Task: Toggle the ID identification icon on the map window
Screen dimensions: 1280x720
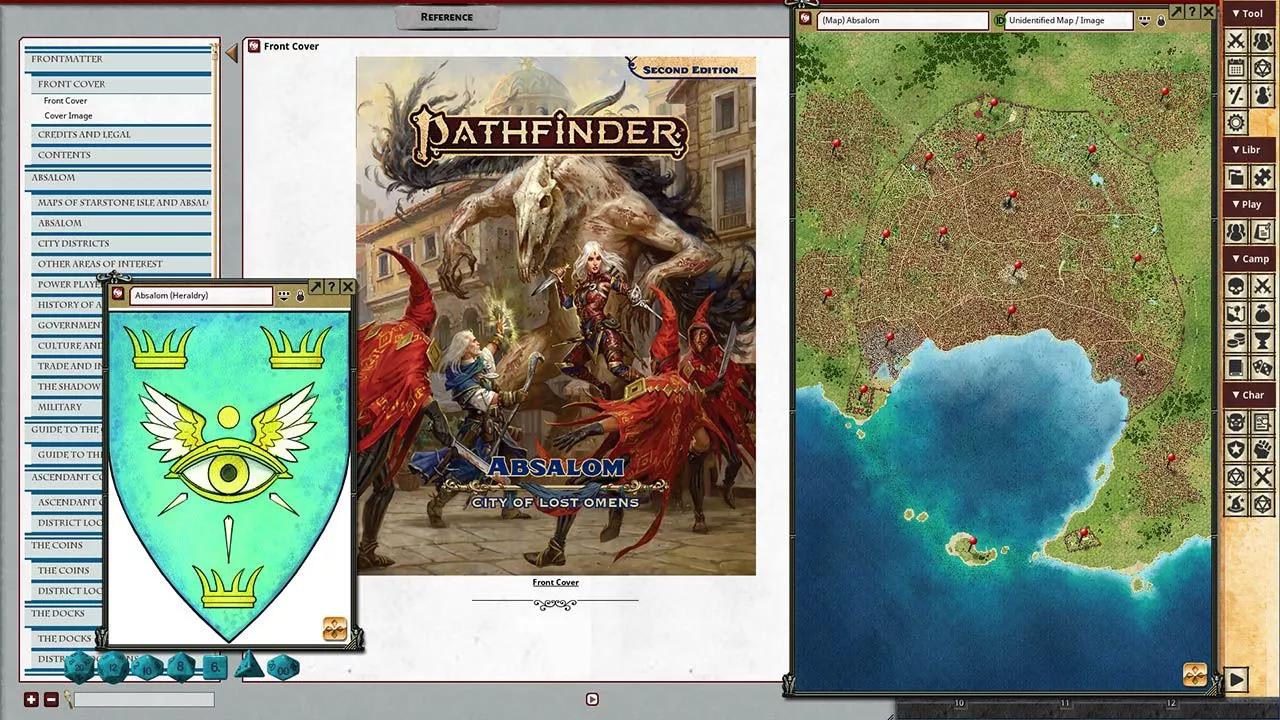Action: point(998,20)
